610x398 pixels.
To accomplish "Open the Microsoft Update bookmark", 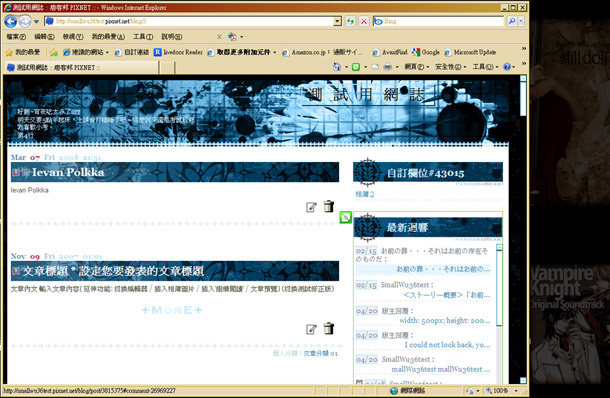I will 470,52.
